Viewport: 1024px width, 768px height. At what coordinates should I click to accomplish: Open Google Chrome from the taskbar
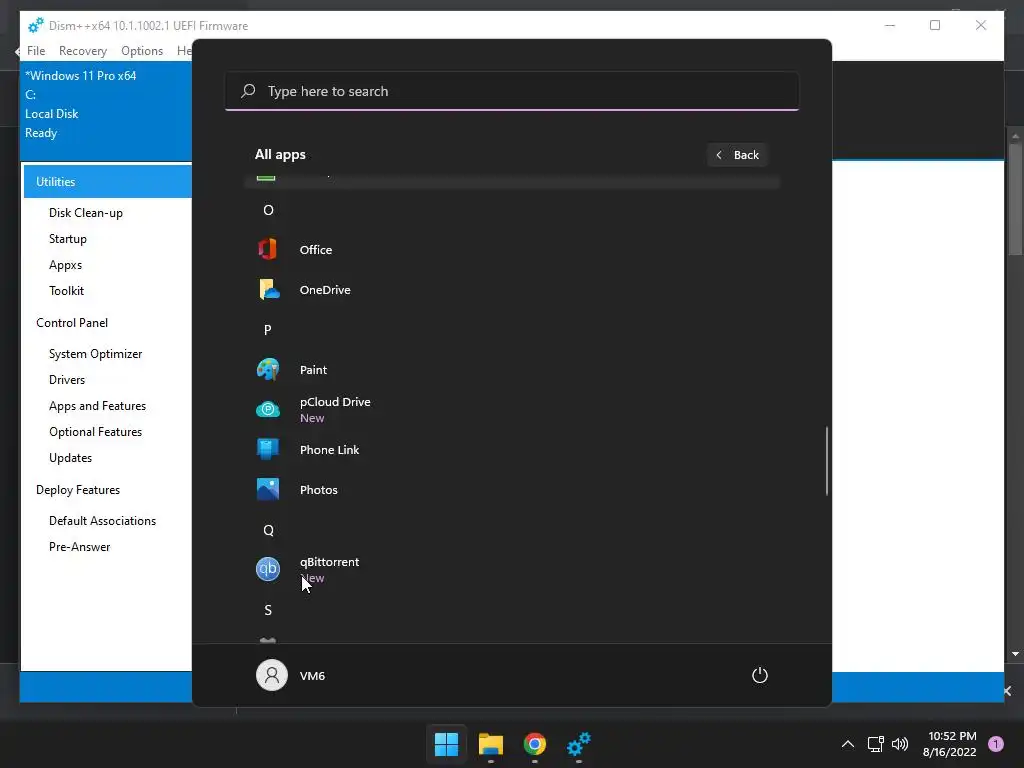pyautogui.click(x=534, y=744)
